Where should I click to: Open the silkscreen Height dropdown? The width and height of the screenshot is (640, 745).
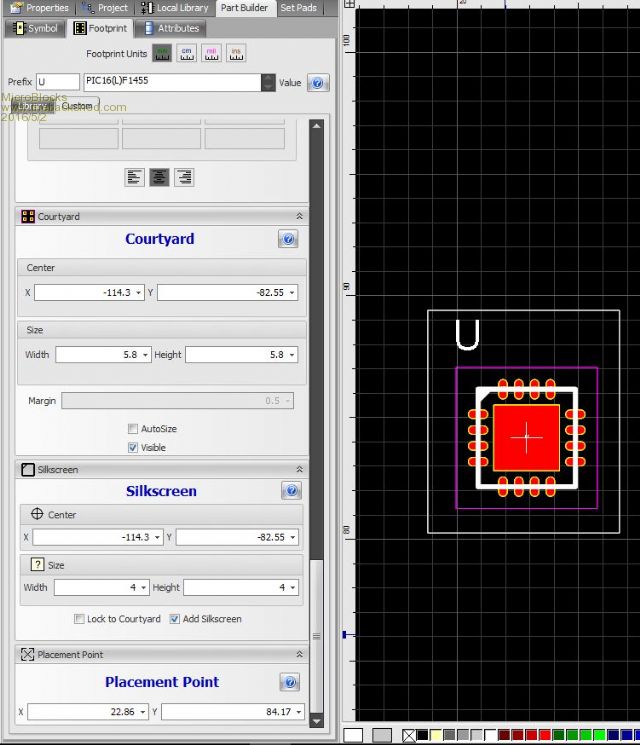[291, 588]
